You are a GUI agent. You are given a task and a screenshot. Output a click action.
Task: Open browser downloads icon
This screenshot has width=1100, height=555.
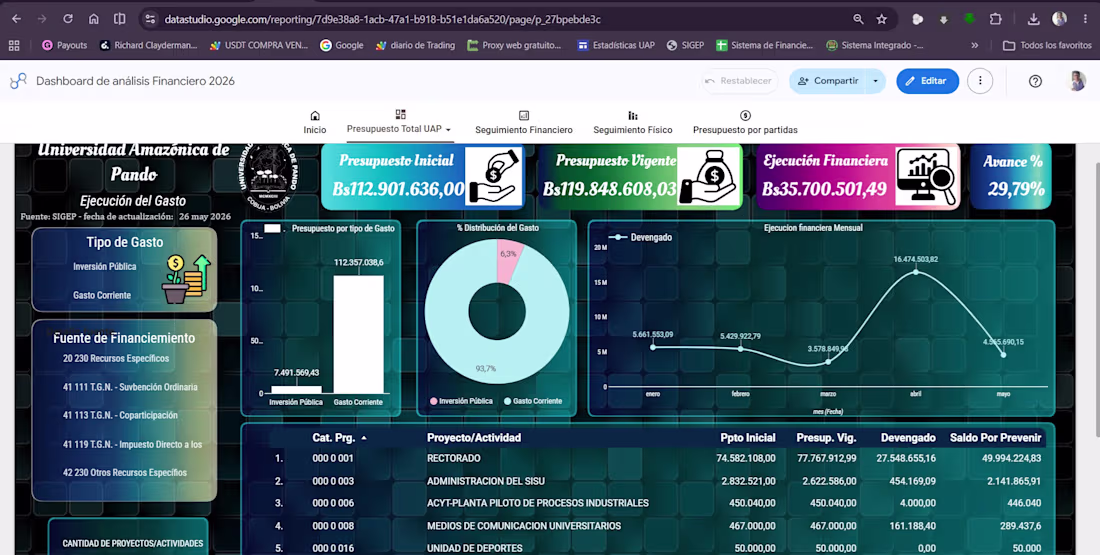coord(1033,19)
